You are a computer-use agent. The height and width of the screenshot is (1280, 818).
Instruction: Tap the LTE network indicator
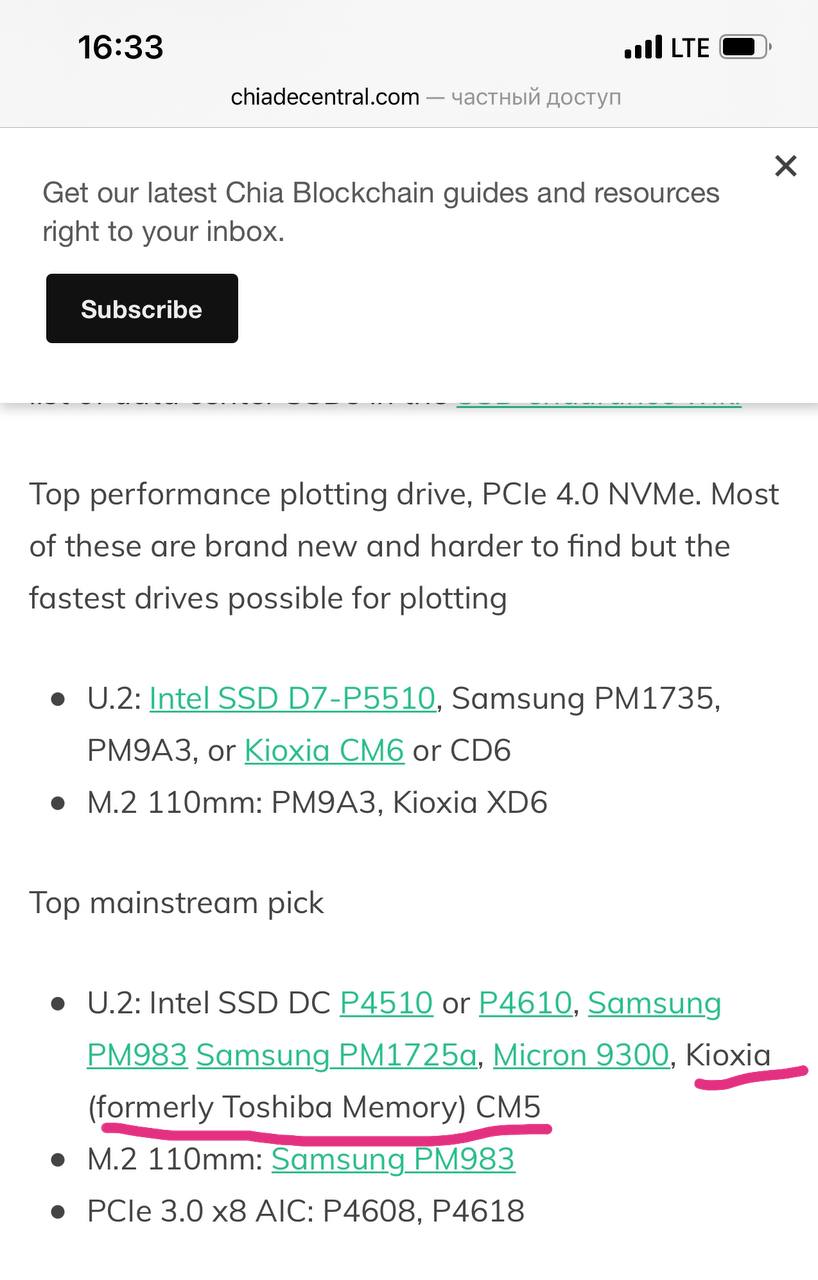coord(690,47)
